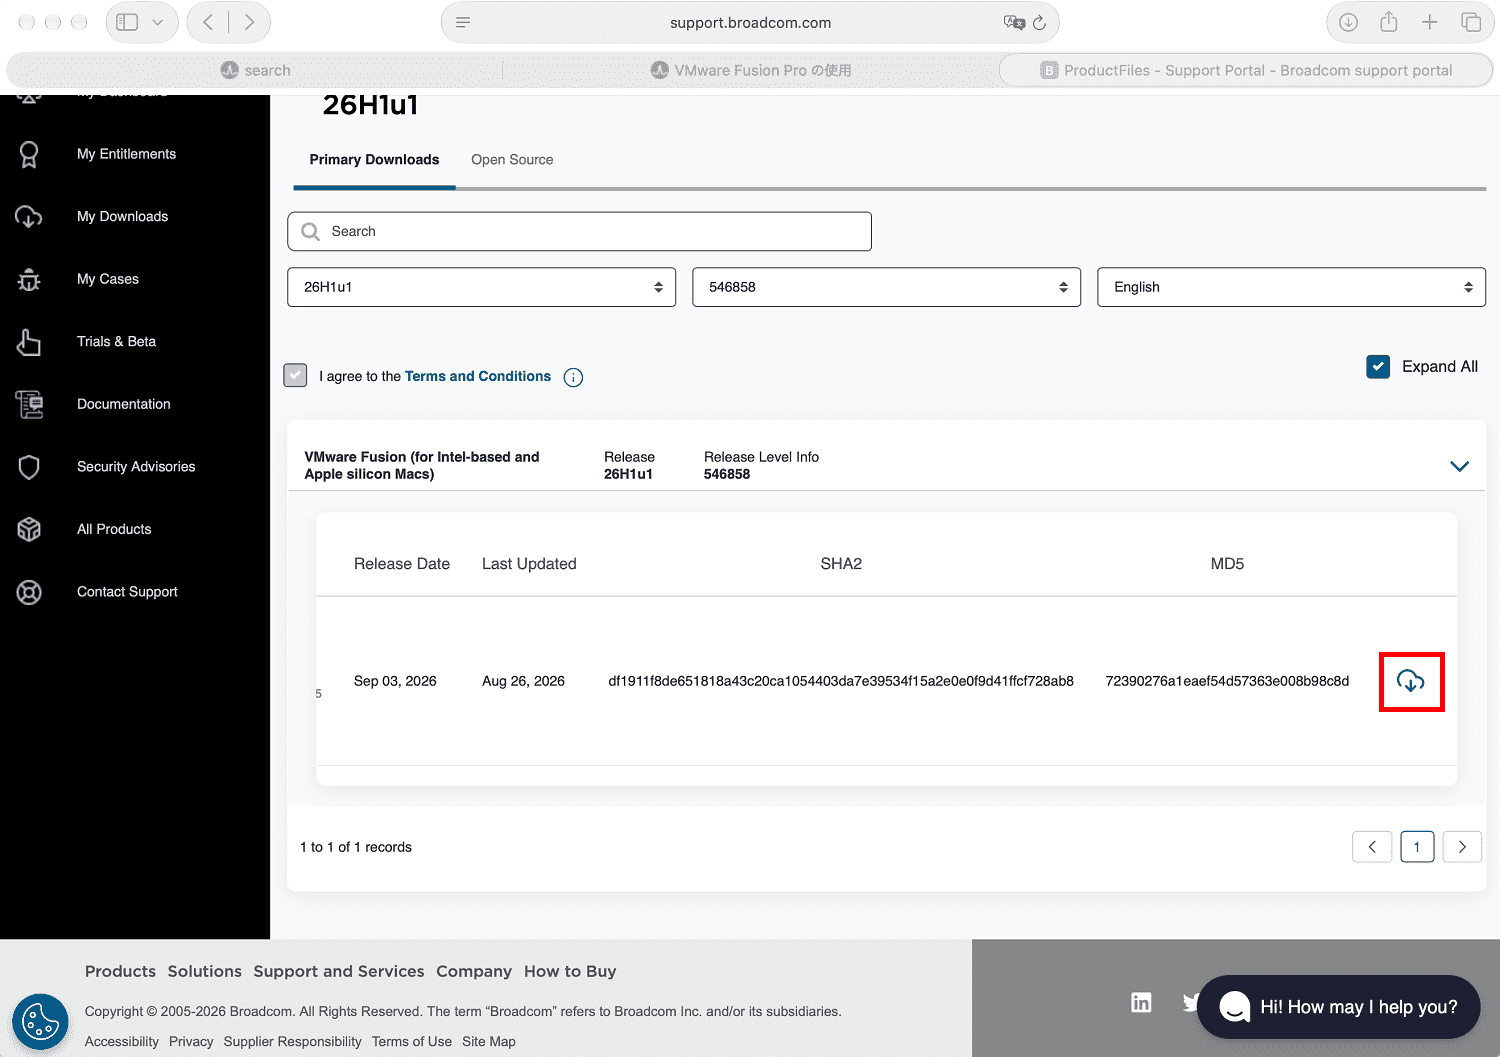Visit Broadcom LinkedIn page icon

1141,1002
